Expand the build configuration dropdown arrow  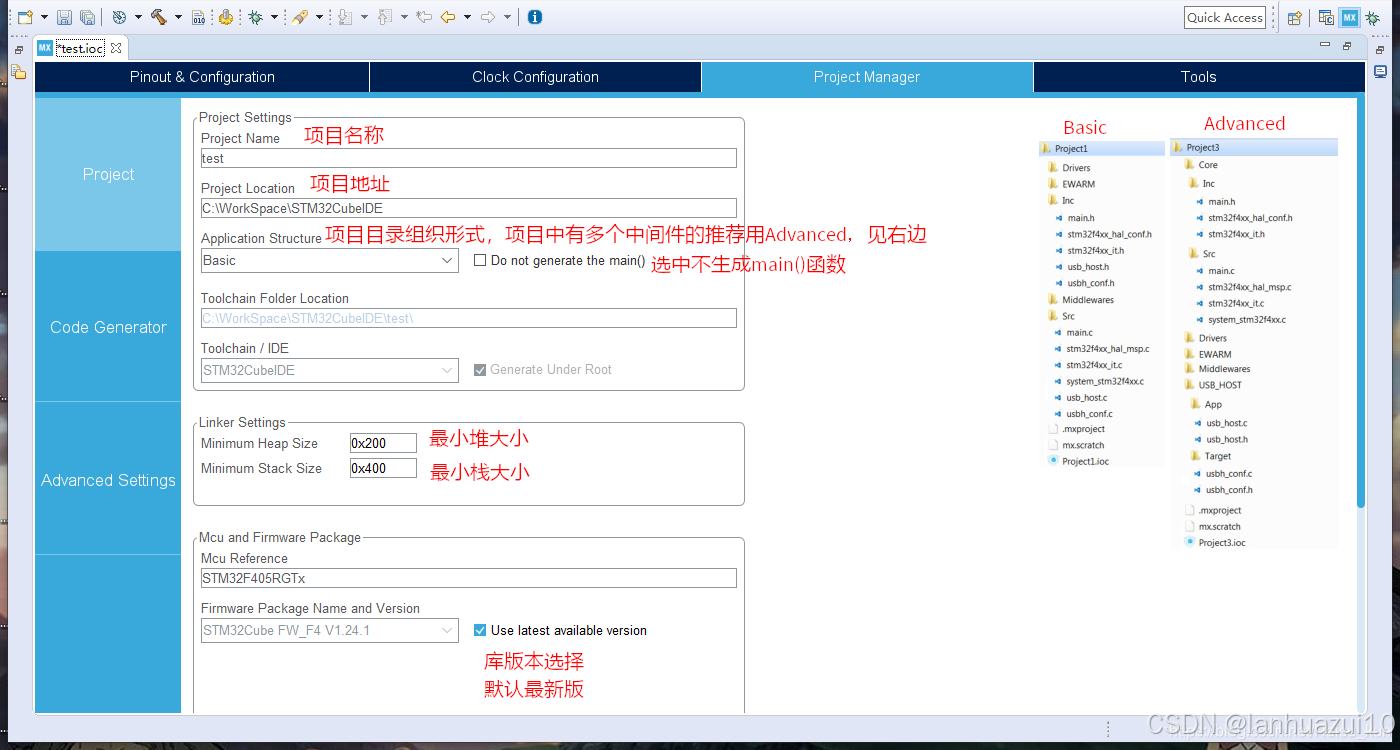click(x=138, y=17)
